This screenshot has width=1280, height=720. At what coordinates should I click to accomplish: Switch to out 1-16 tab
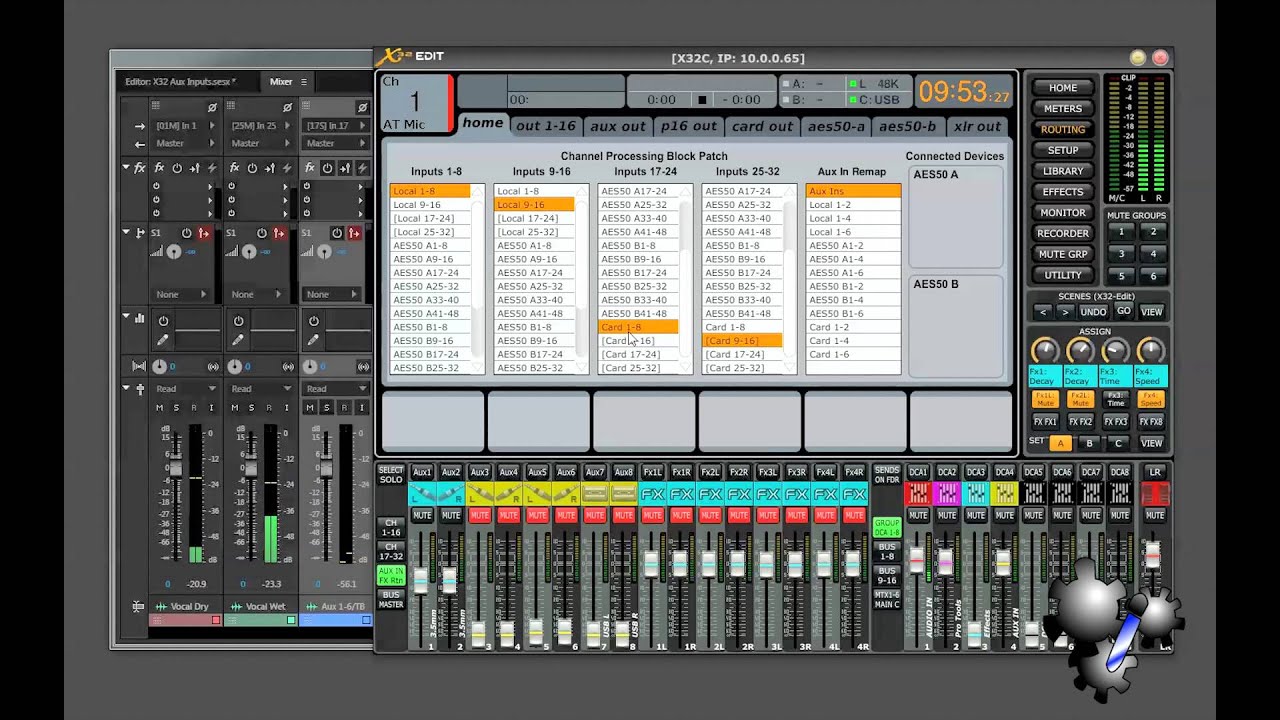(x=546, y=126)
